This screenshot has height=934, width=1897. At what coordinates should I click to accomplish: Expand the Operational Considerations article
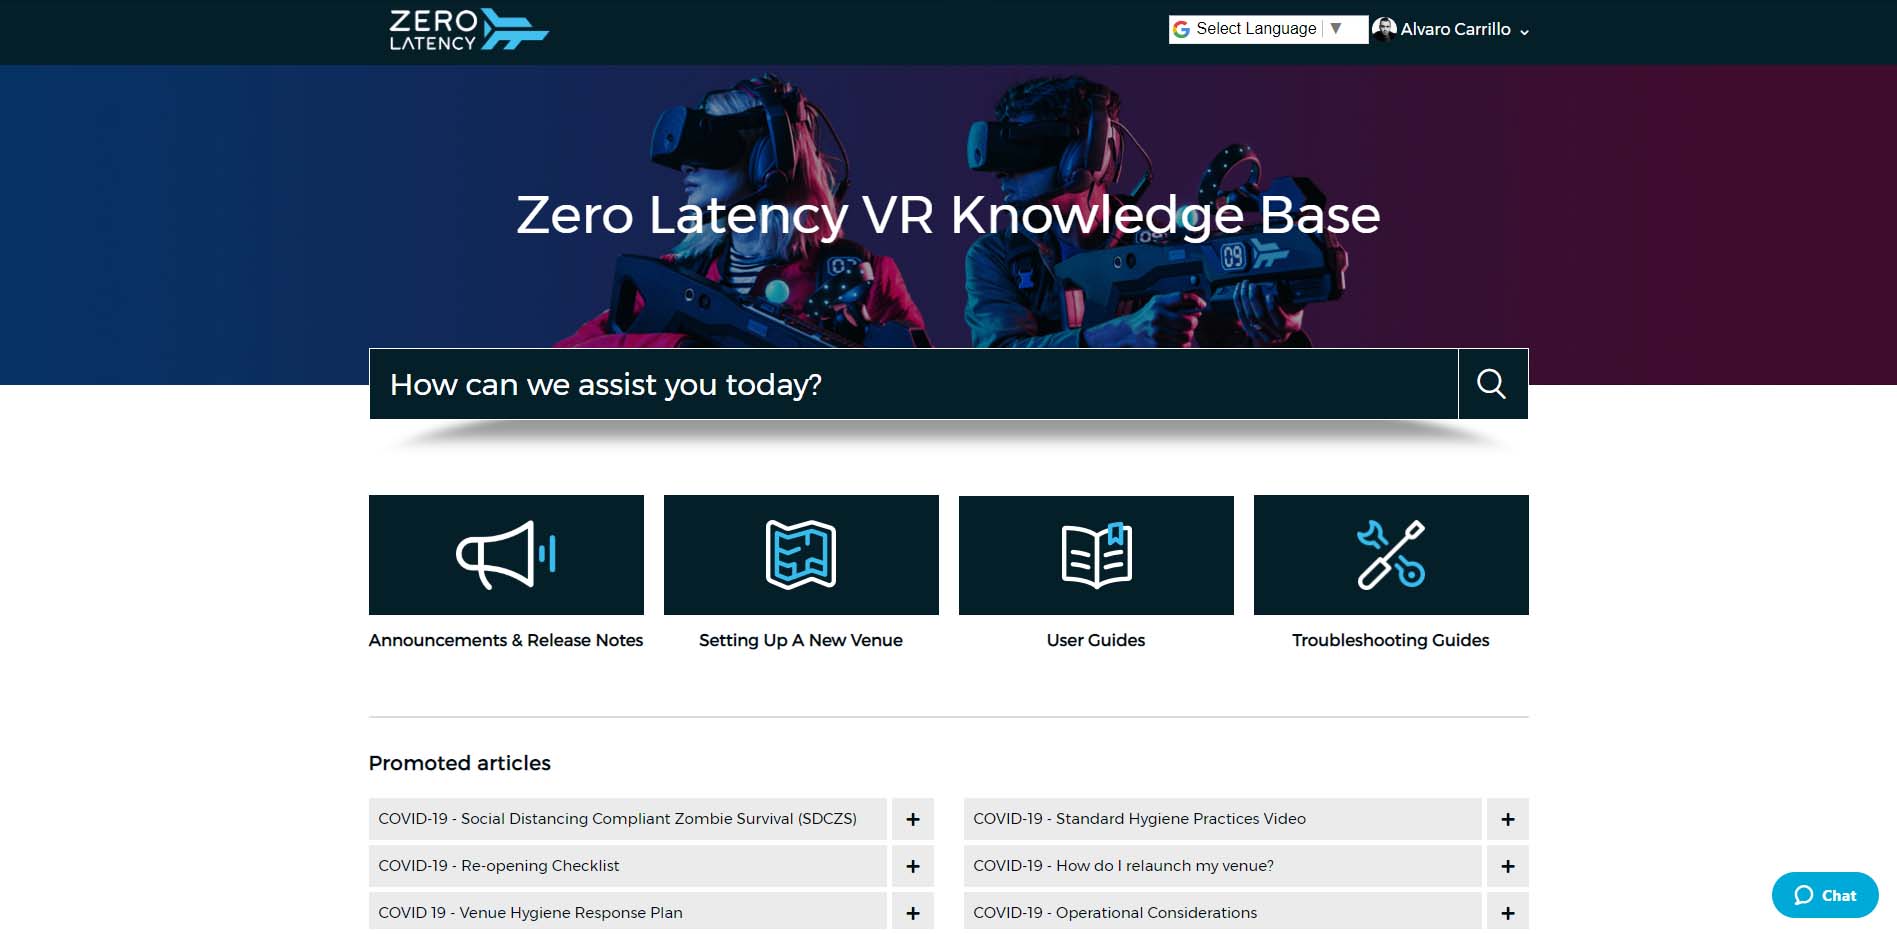coord(1508,912)
